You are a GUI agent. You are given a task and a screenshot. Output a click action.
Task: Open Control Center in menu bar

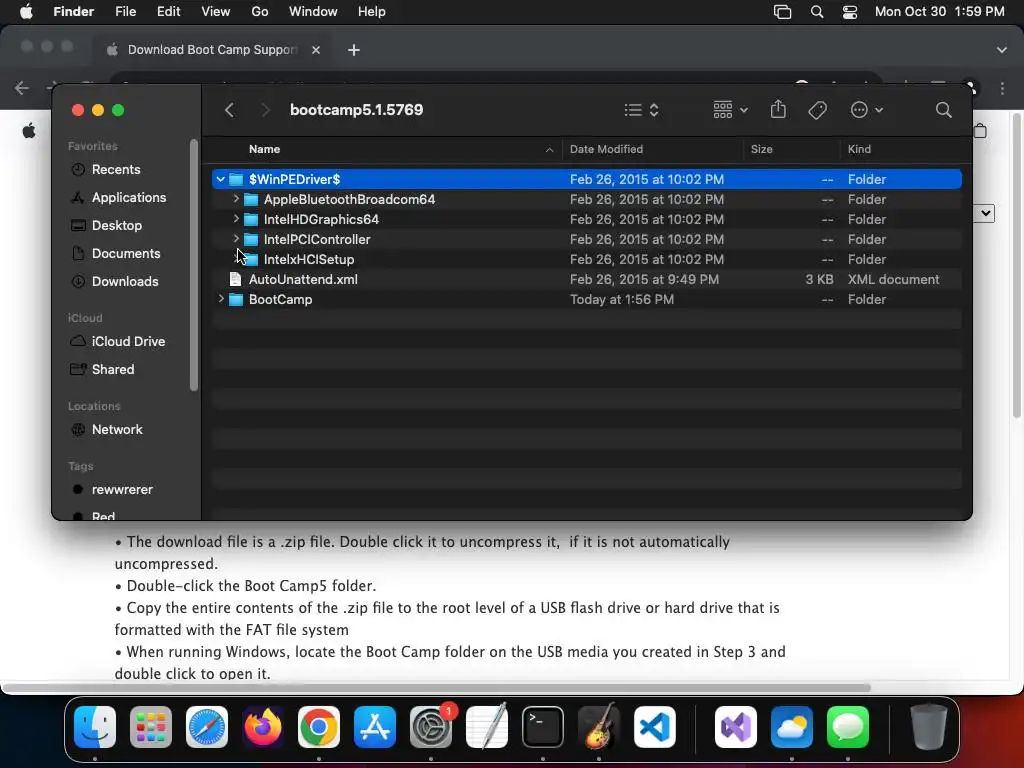pyautogui.click(x=850, y=12)
